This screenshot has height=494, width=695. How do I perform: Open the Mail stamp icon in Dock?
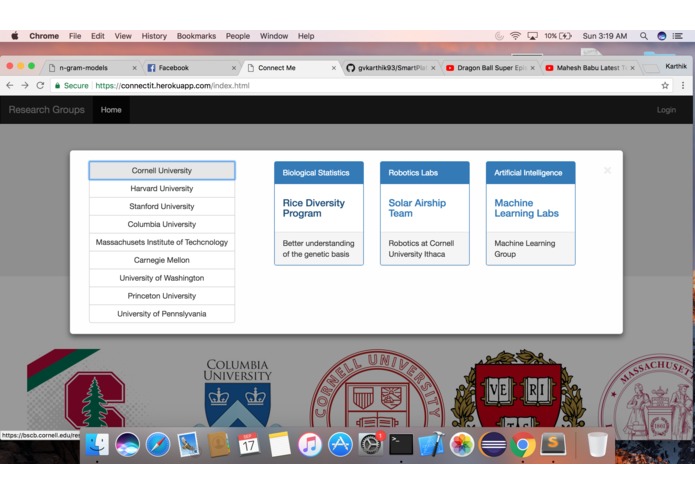(188, 444)
